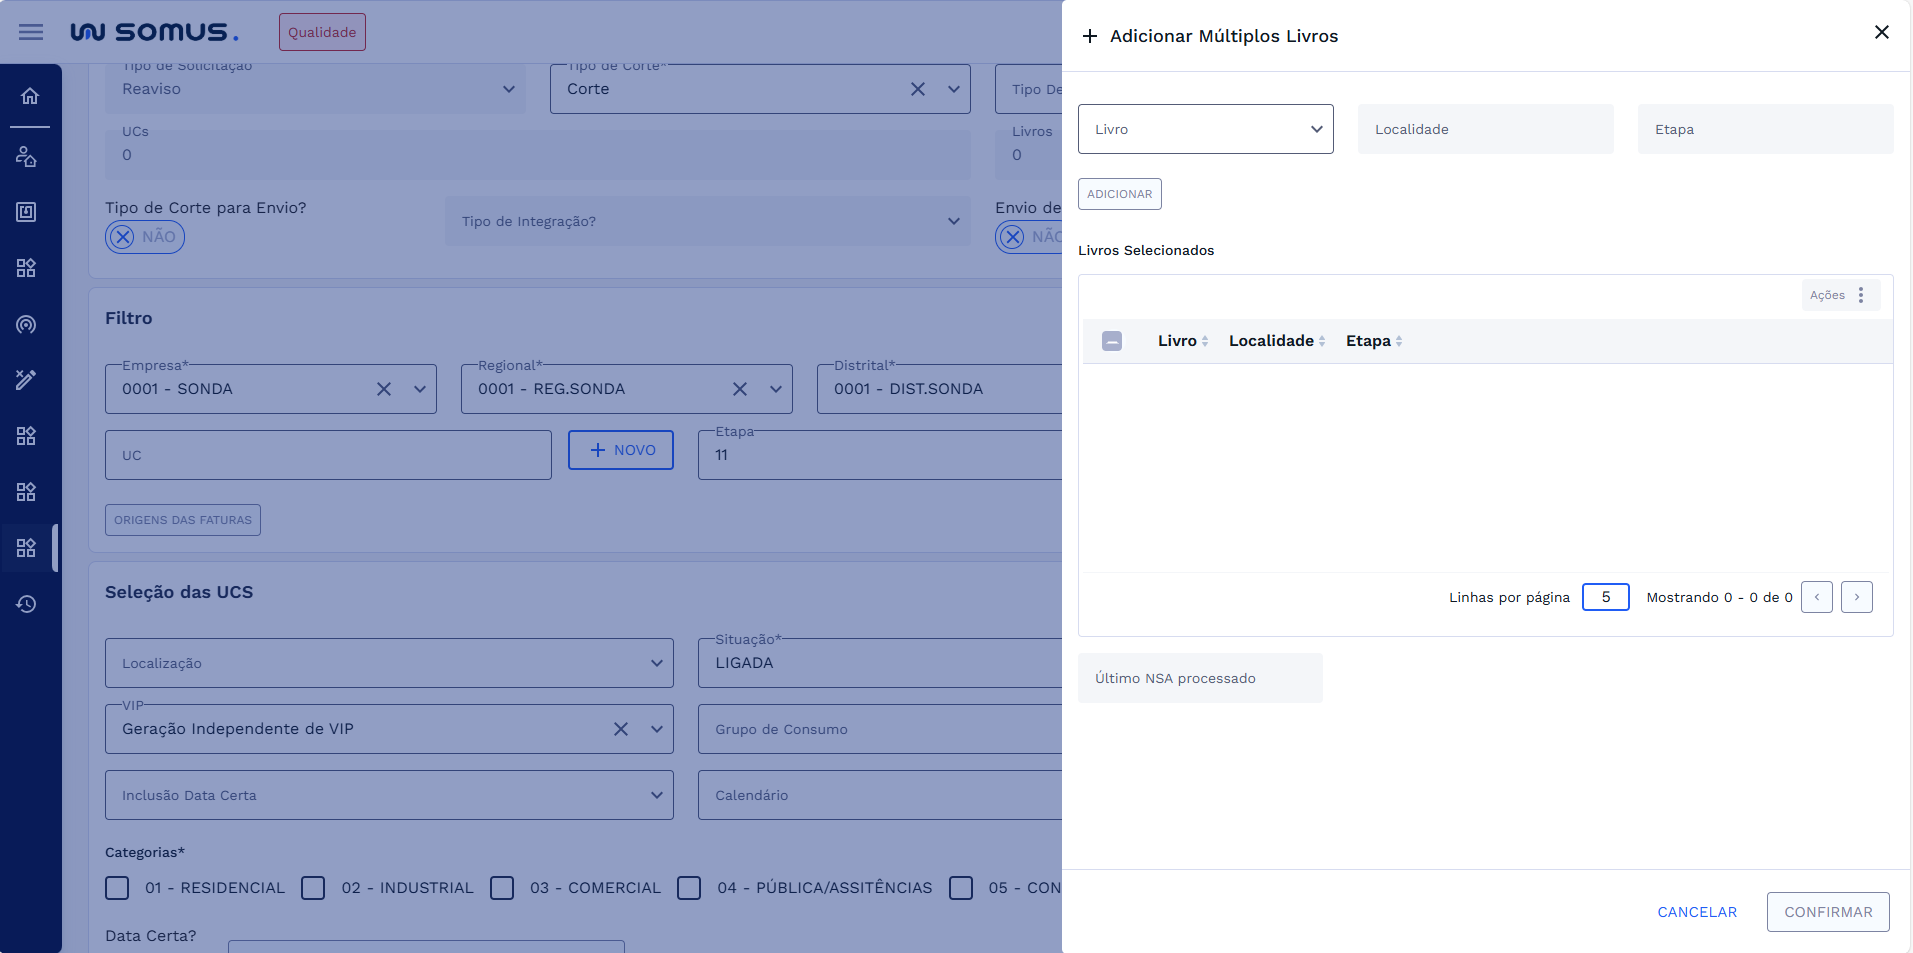1913x953 pixels.
Task: Go to next page of Livros Selecionados
Action: click(1856, 597)
